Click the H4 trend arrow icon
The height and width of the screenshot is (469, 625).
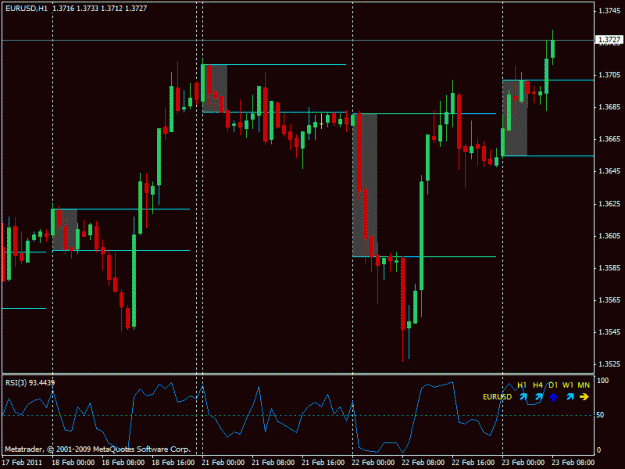[x=539, y=397]
